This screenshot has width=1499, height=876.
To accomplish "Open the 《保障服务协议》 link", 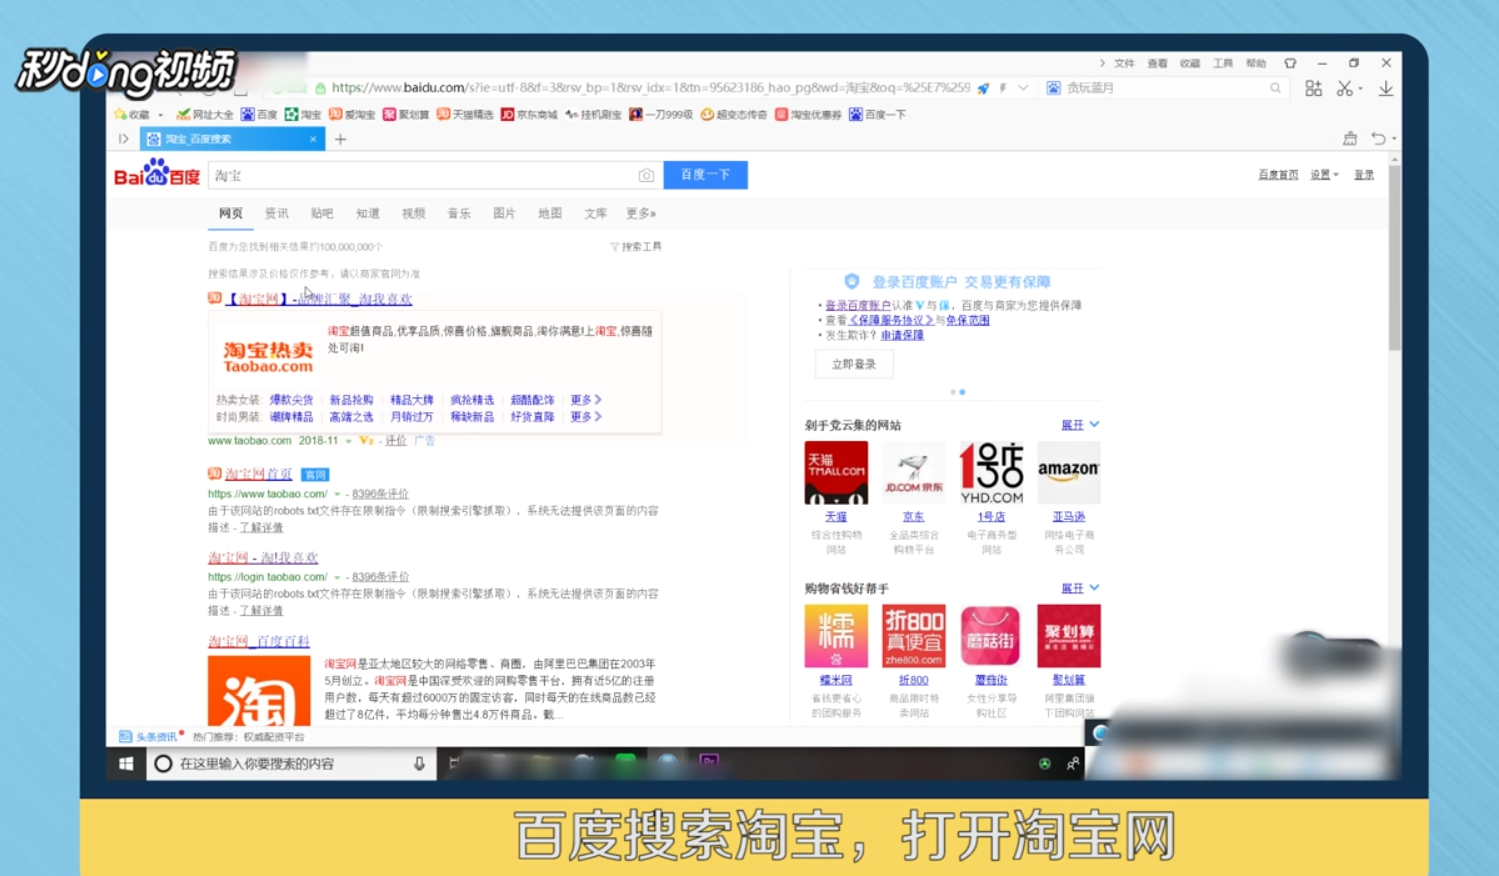I will point(891,320).
